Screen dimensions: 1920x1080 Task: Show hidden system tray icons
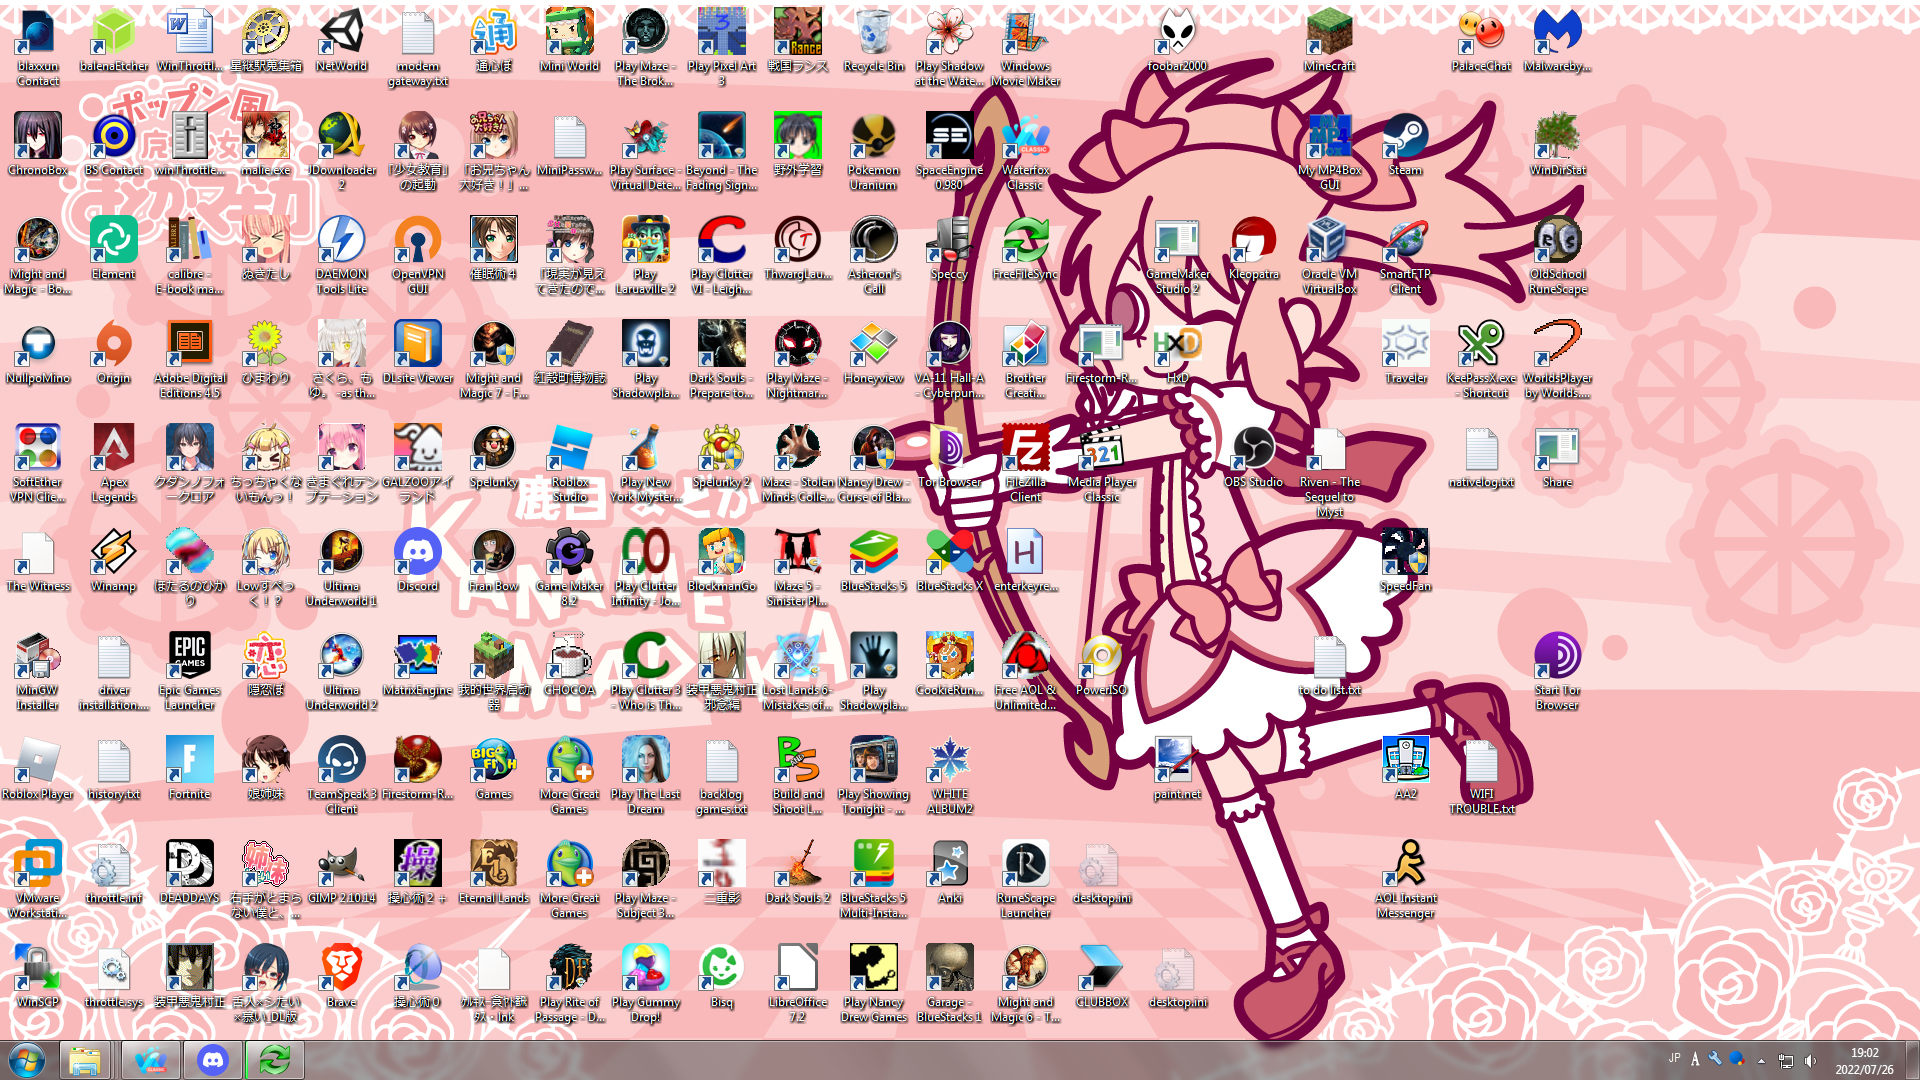(1761, 1060)
